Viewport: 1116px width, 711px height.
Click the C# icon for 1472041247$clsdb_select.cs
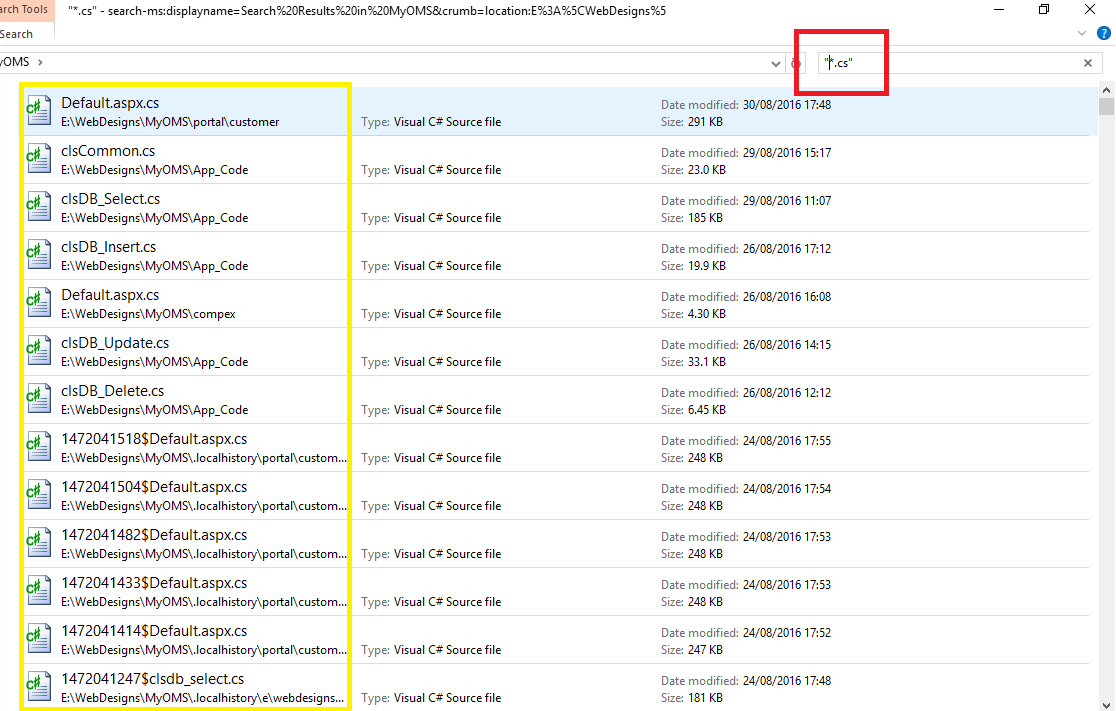pyautogui.click(x=38, y=686)
